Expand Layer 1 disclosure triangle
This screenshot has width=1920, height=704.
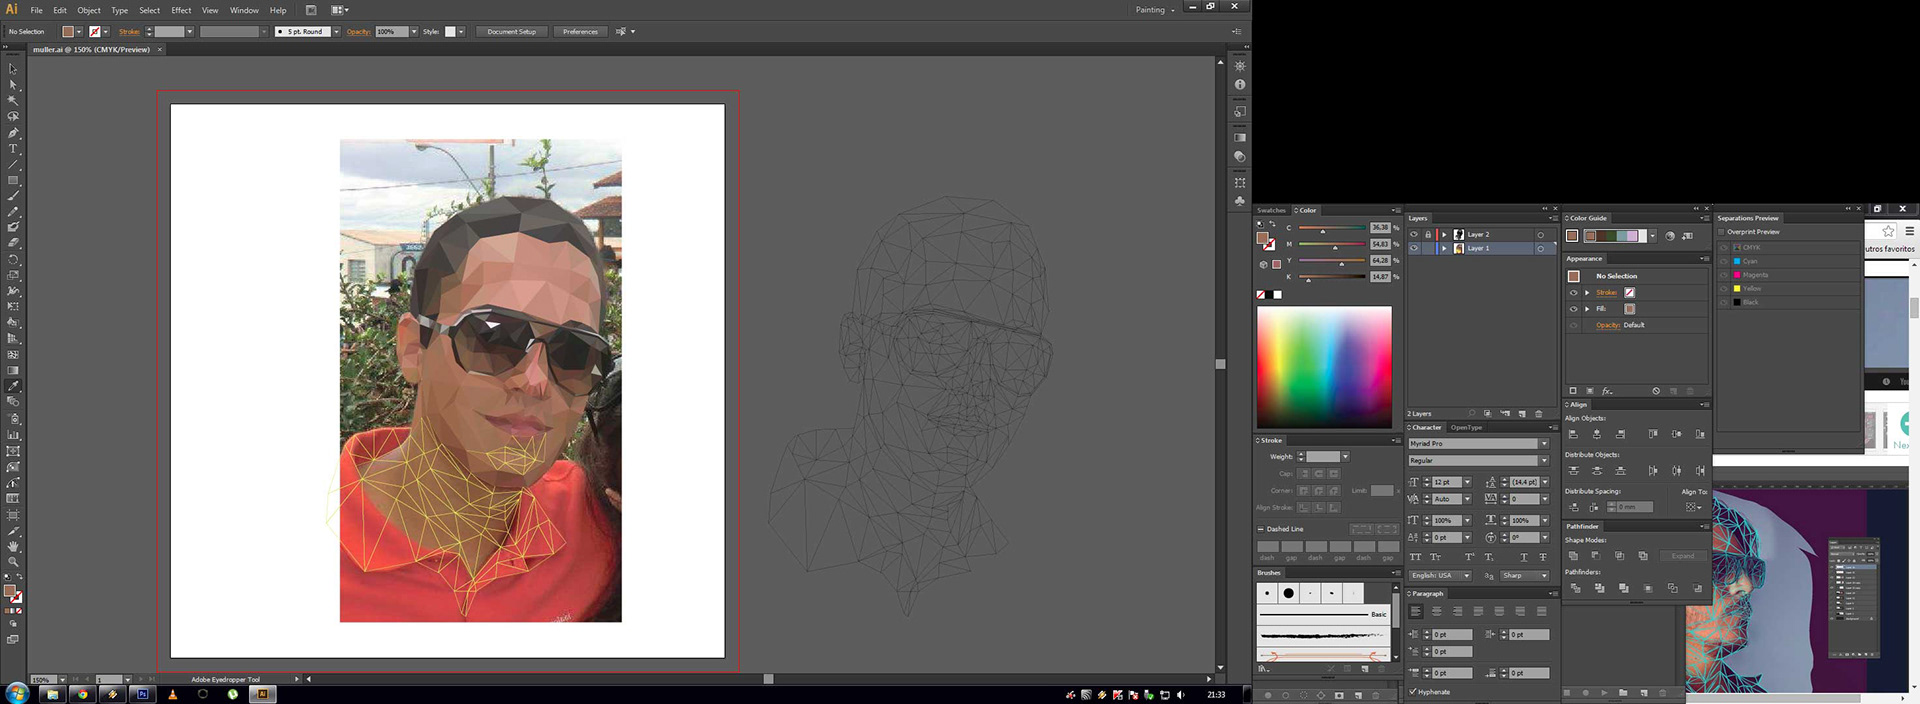point(1444,248)
